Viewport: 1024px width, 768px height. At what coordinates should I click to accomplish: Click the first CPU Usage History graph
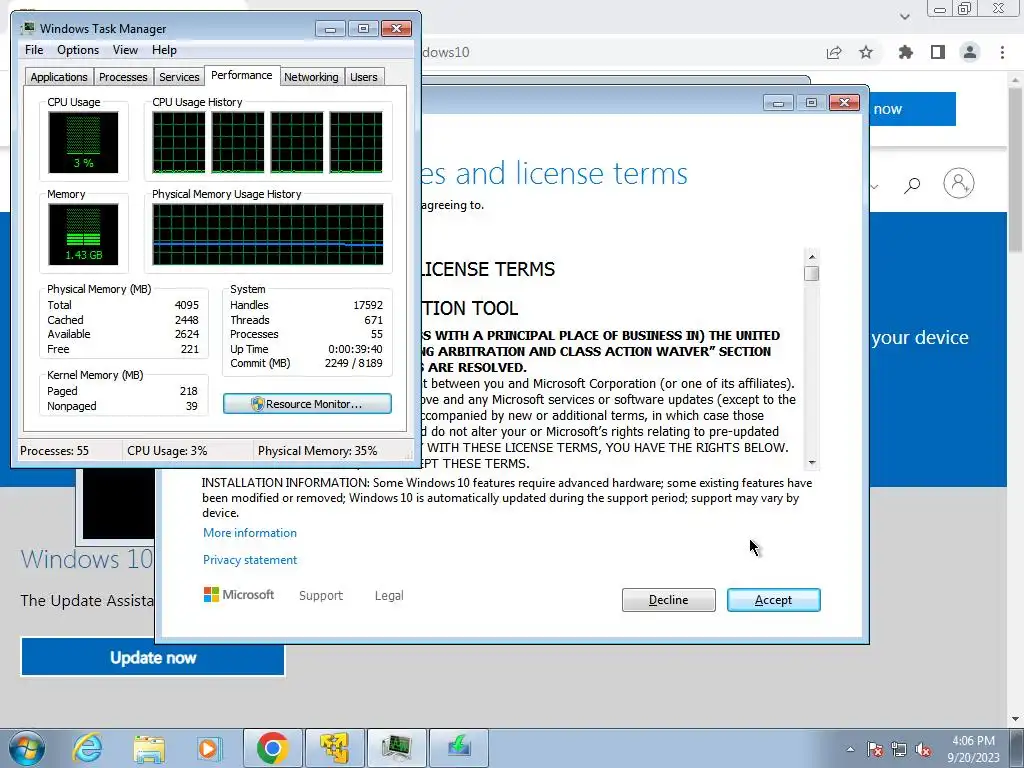point(178,142)
